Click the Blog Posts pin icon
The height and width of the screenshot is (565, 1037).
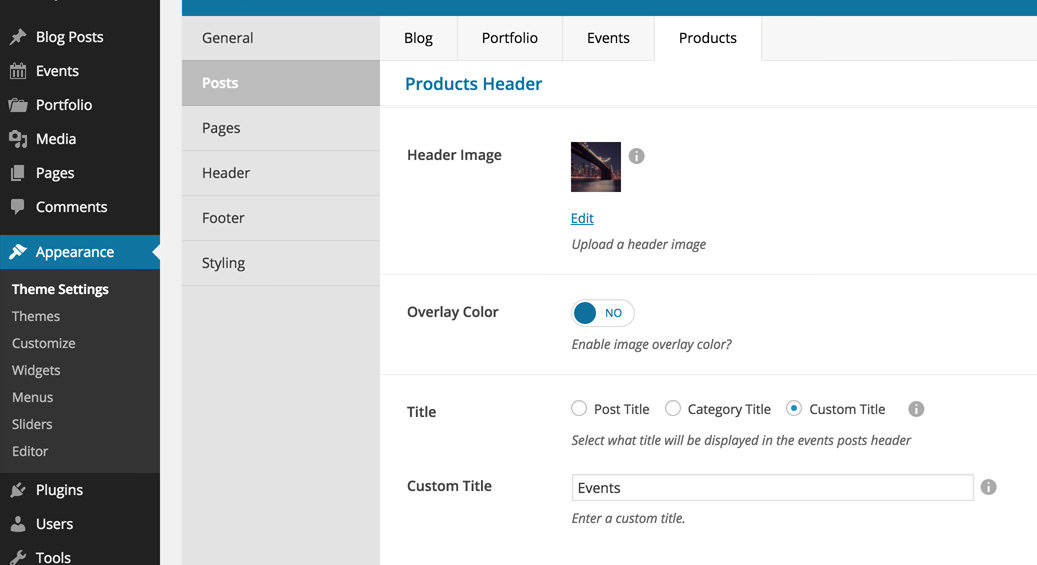[18, 36]
